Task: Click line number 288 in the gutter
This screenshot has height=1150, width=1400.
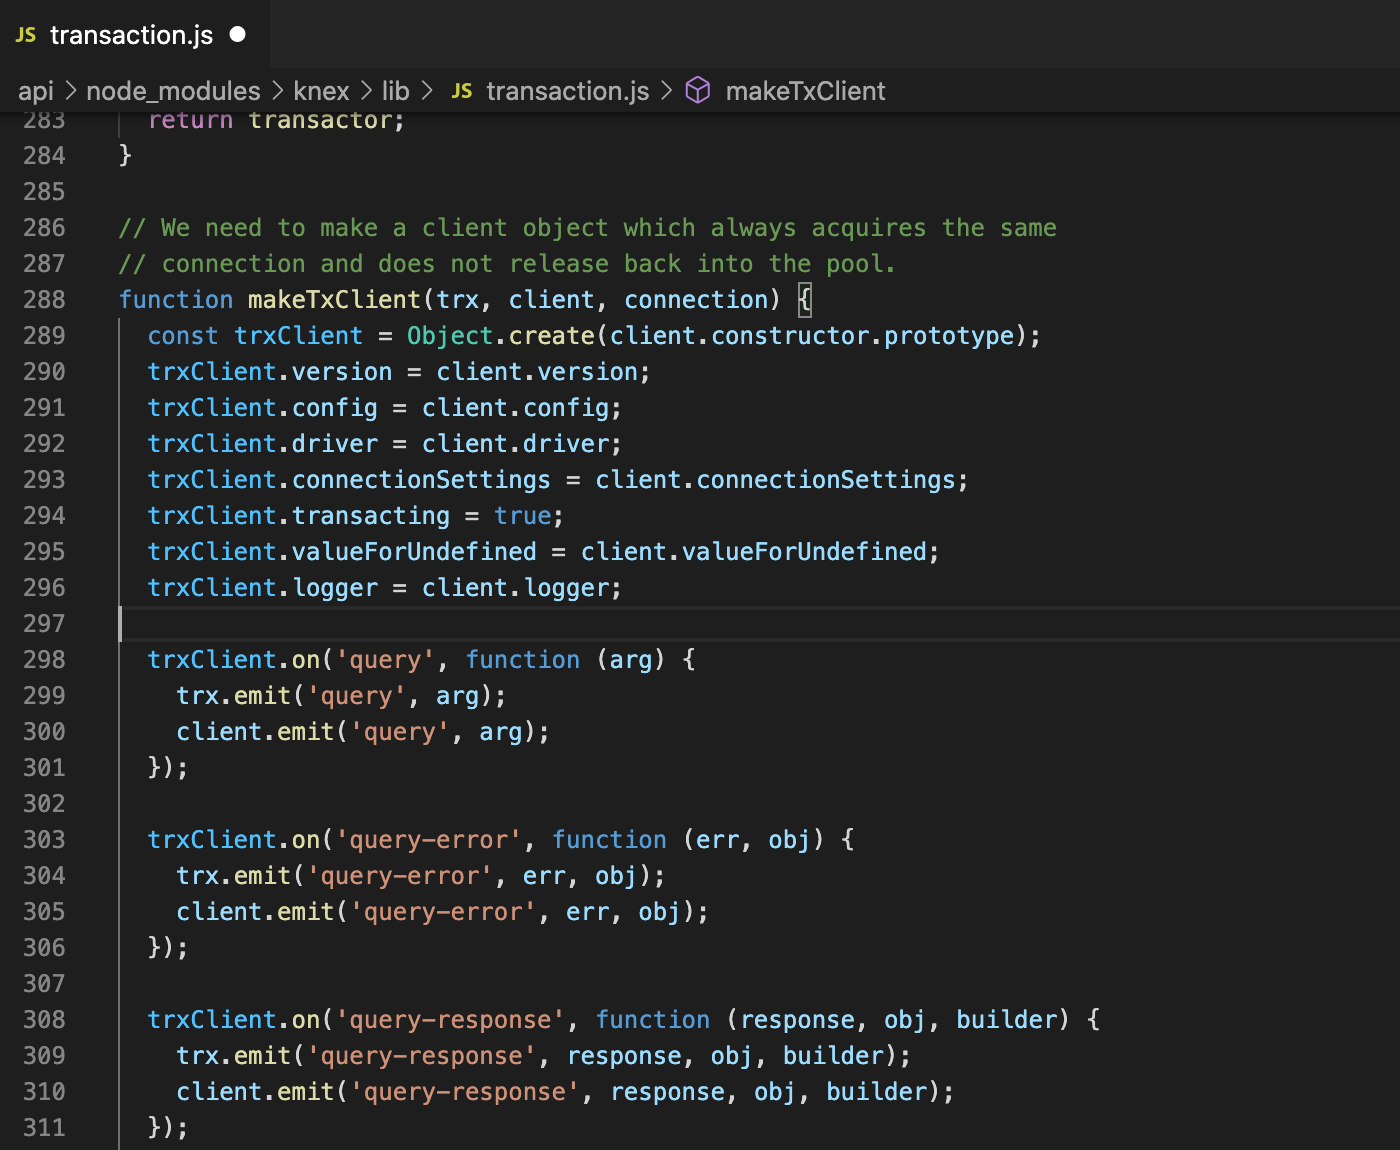Action: [x=44, y=300]
